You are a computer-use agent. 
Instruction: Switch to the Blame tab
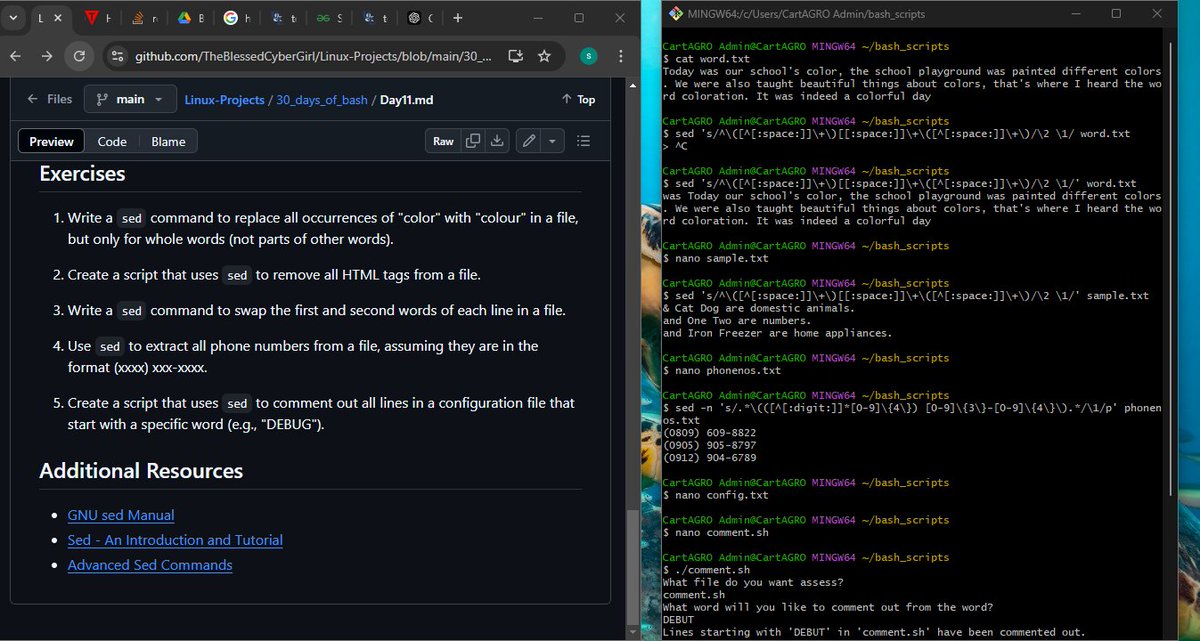[x=167, y=141]
